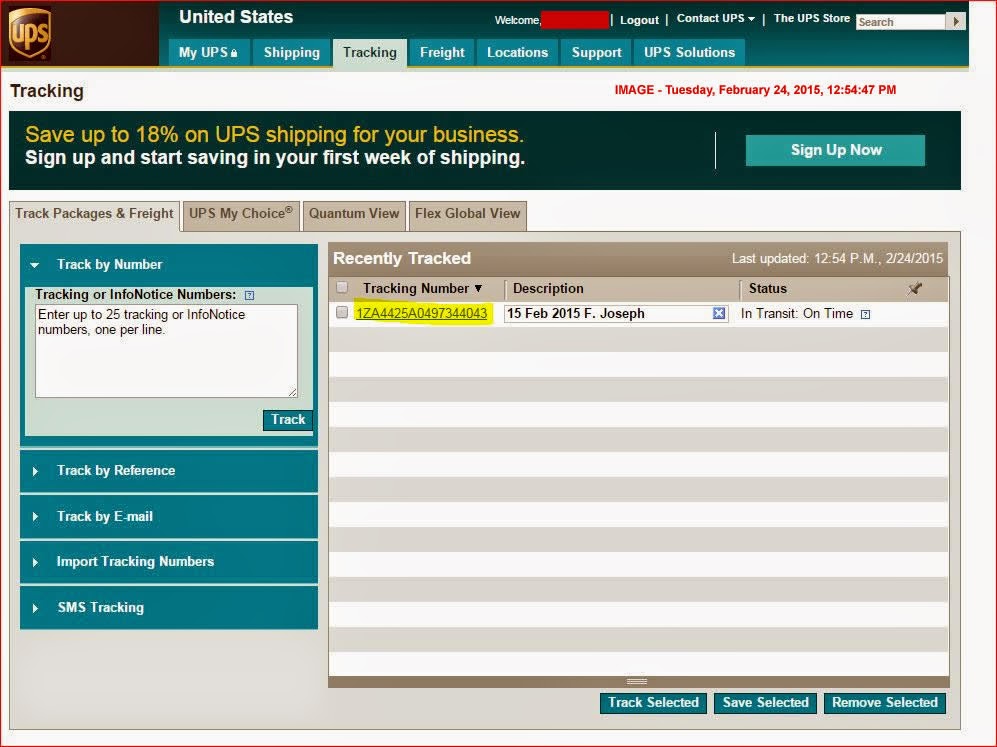Click the X icon to clear the package description
This screenshot has height=747, width=997.
click(x=719, y=313)
